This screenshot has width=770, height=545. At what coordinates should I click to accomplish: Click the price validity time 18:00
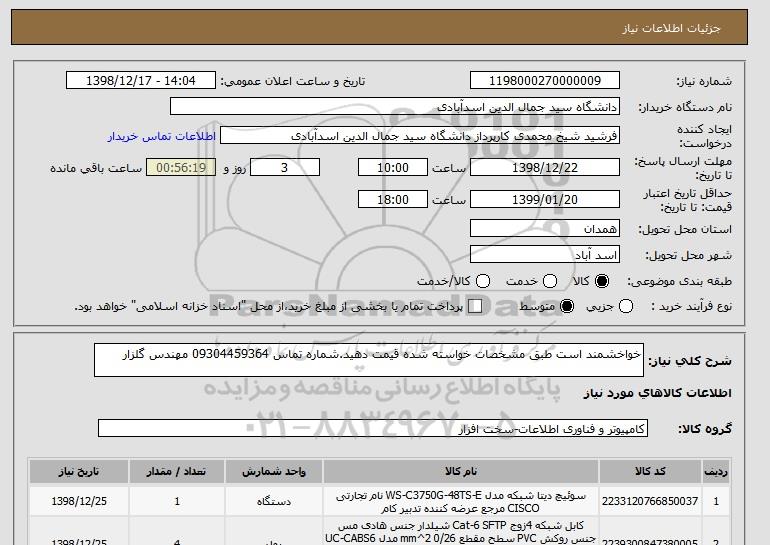(393, 199)
